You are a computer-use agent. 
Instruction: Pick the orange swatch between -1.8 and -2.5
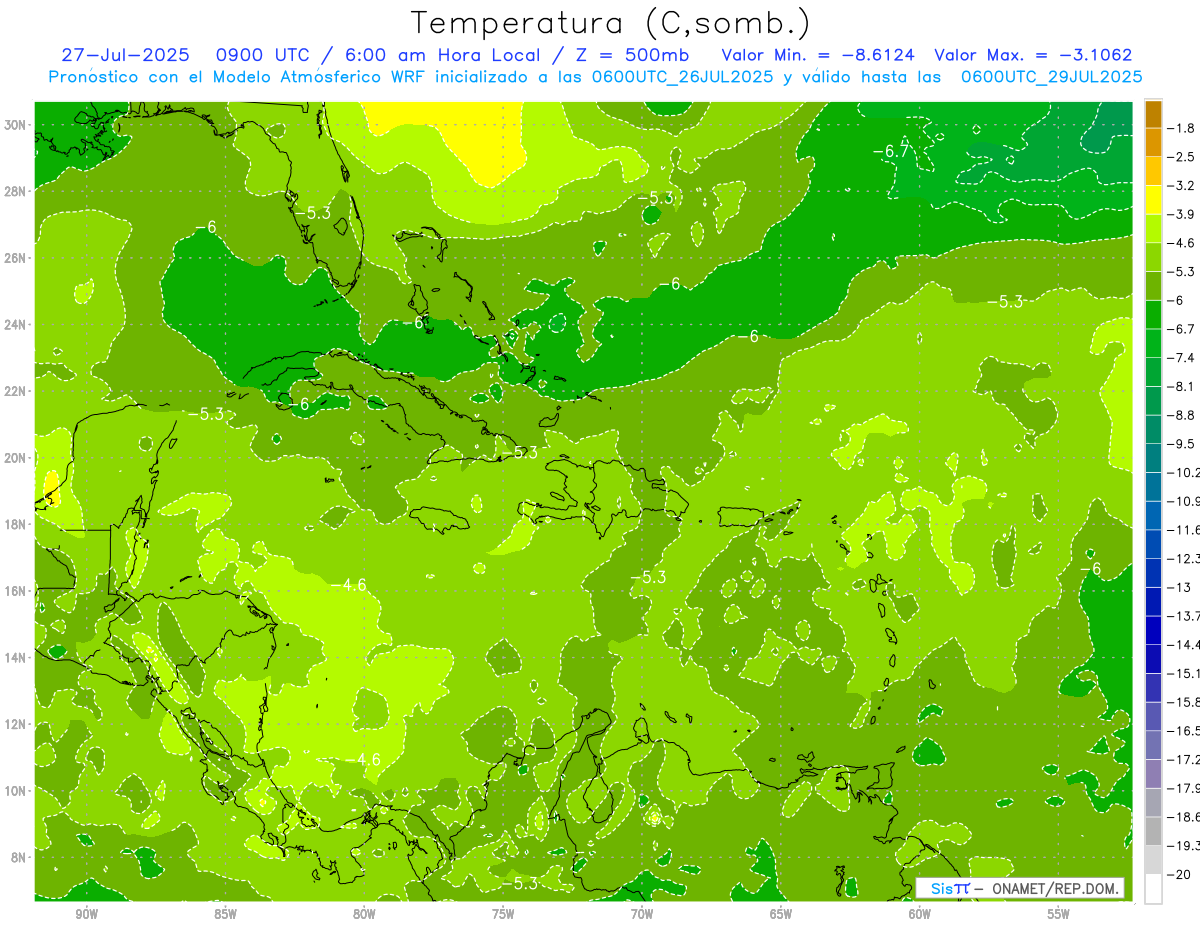[x=1153, y=142]
